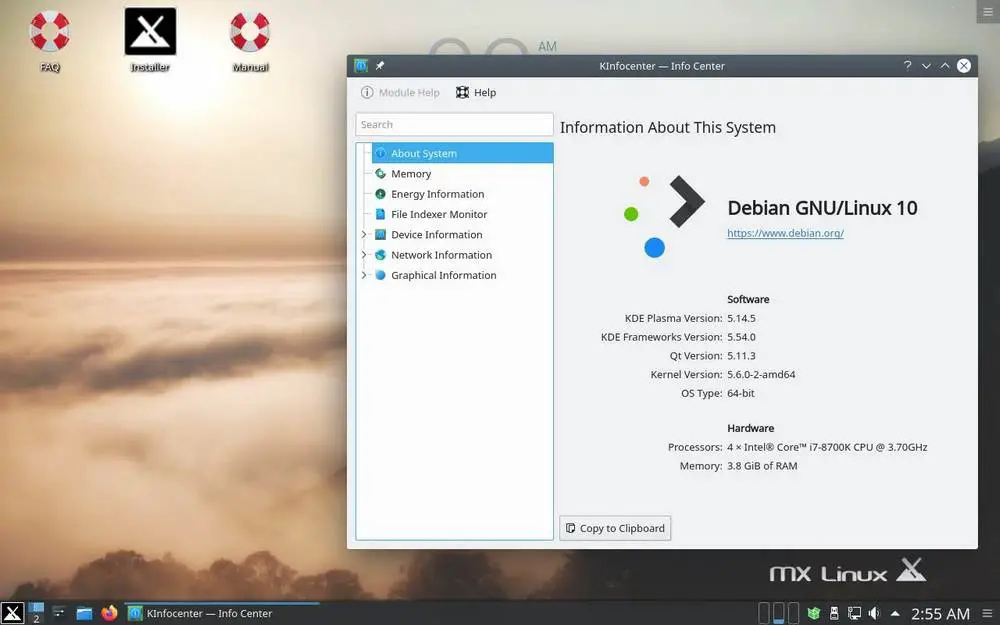Expand the Network Information node
The image size is (1000, 625).
[x=364, y=255]
